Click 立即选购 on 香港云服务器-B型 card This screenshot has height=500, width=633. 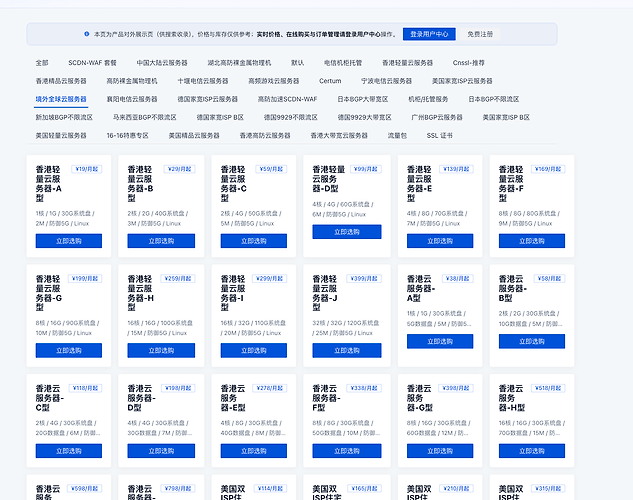point(532,341)
